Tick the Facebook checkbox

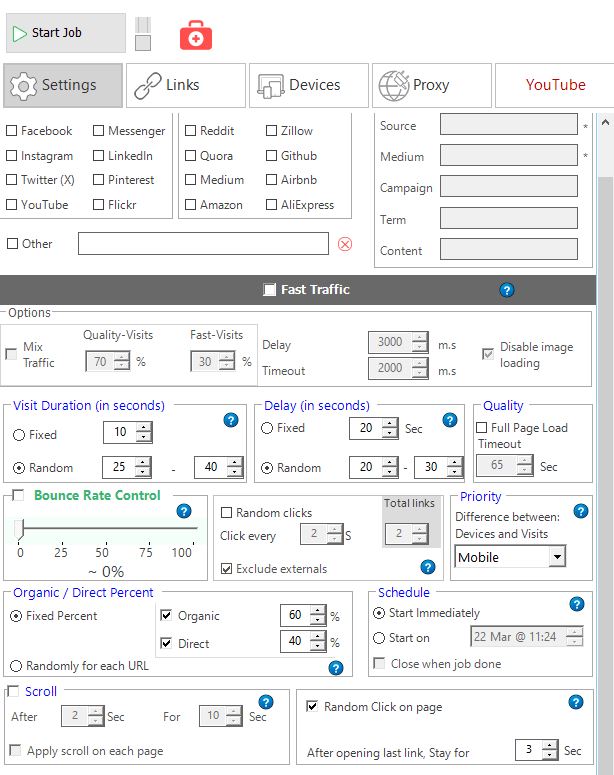12,131
